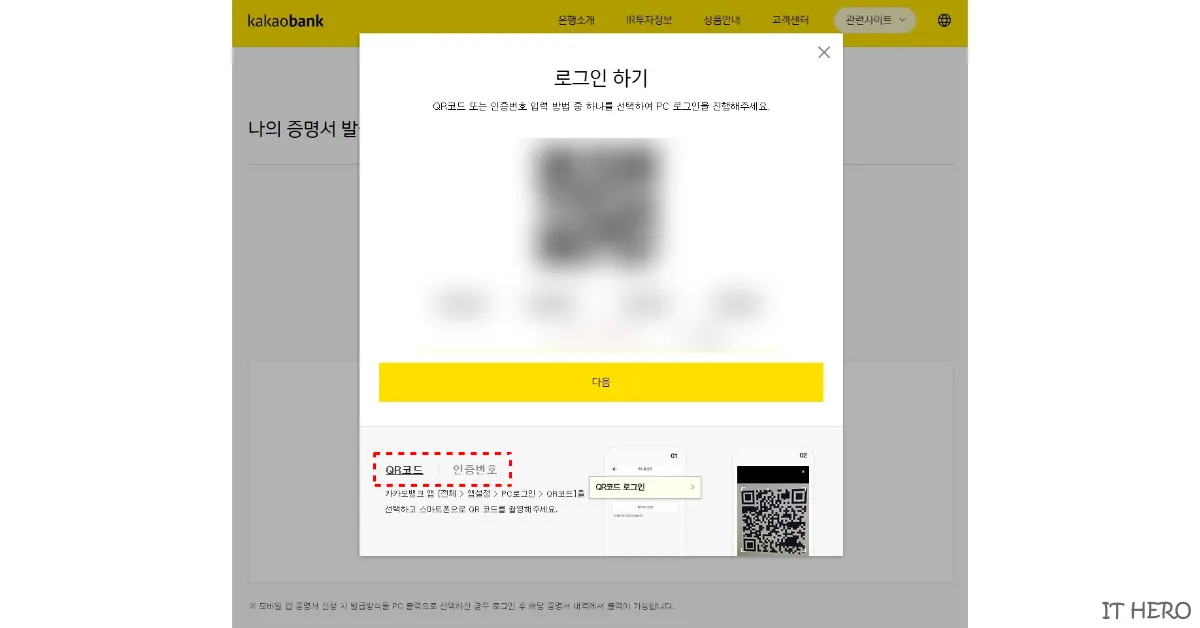Click the kakaobank logo
The height and width of the screenshot is (628, 1200).
[x=285, y=20]
